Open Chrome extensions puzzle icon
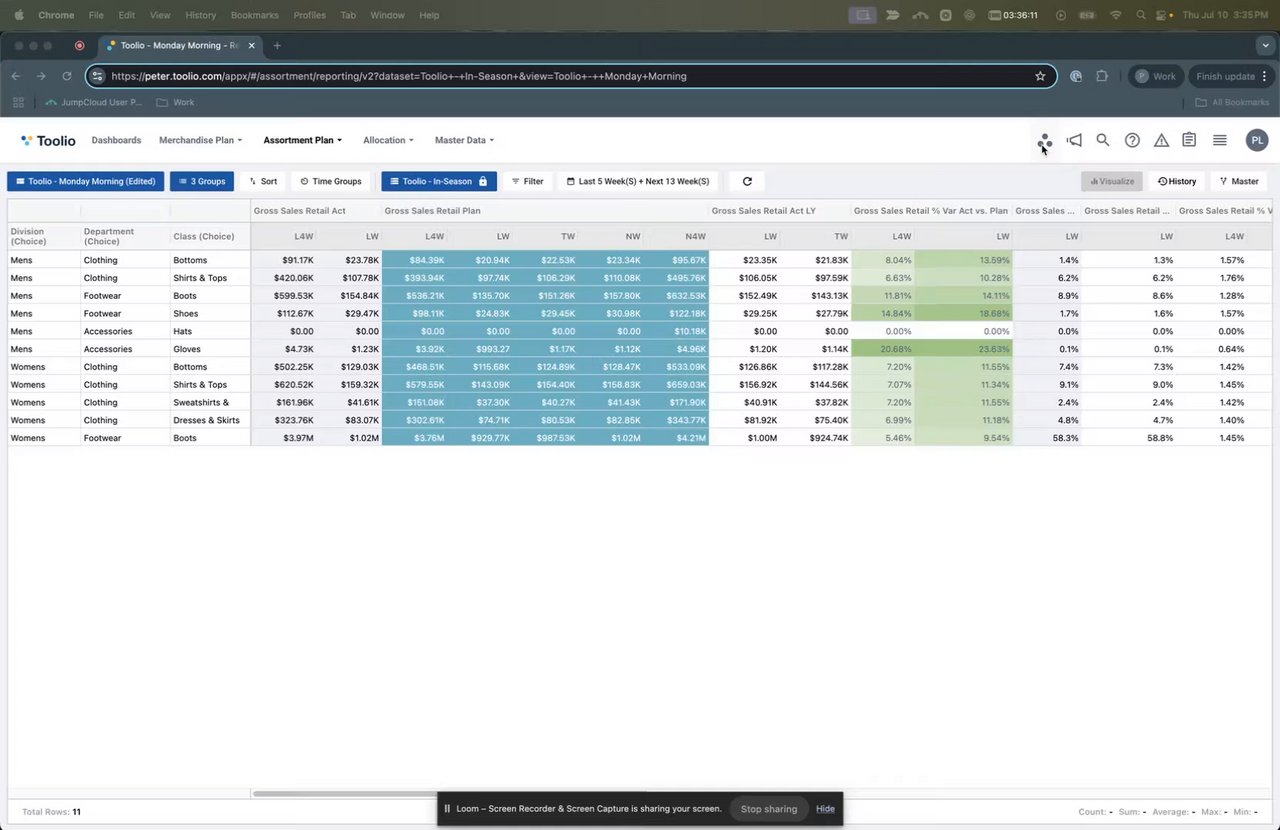The height and width of the screenshot is (830, 1280). click(1102, 76)
